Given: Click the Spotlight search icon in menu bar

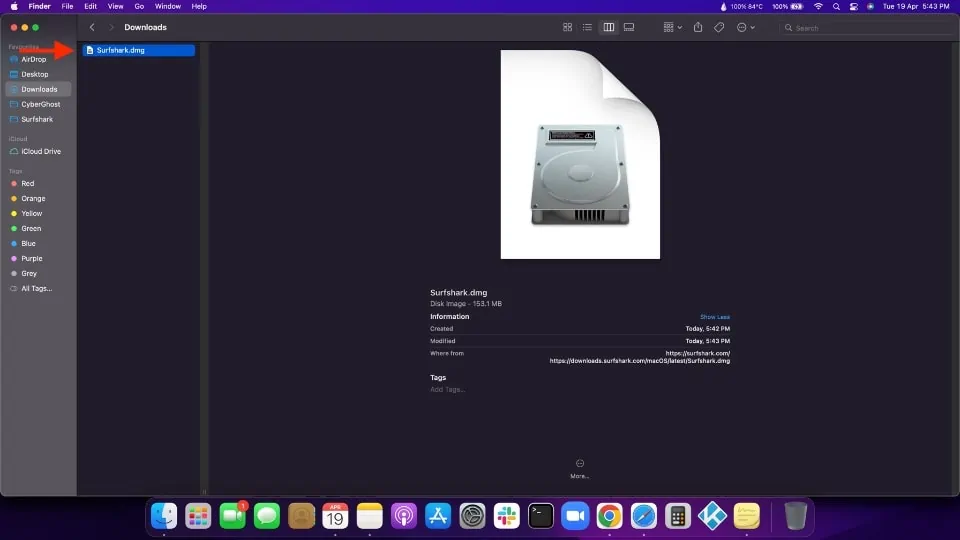Looking at the screenshot, I should coord(836,7).
